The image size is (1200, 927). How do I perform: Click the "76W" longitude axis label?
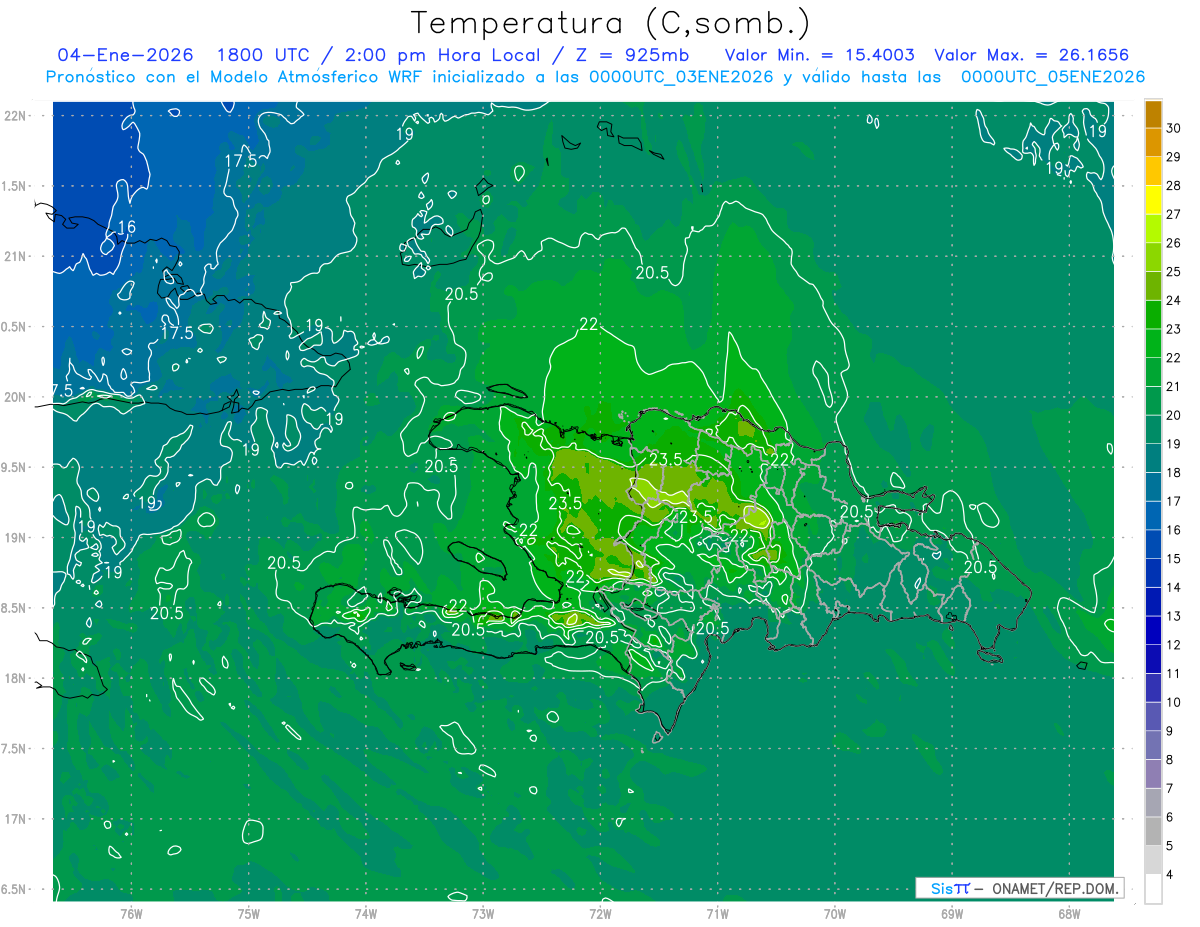pos(131,913)
